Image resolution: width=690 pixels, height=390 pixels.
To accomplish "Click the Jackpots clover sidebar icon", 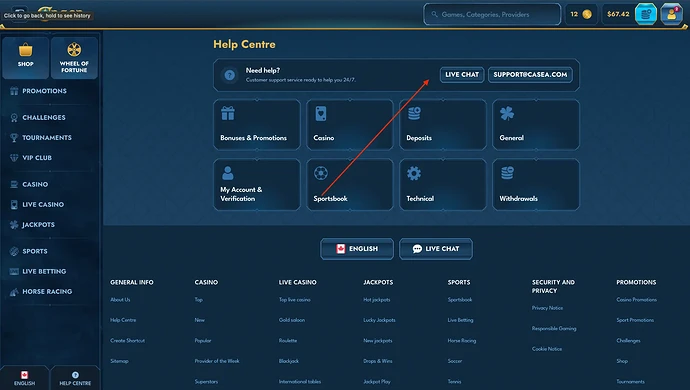I will (14, 224).
